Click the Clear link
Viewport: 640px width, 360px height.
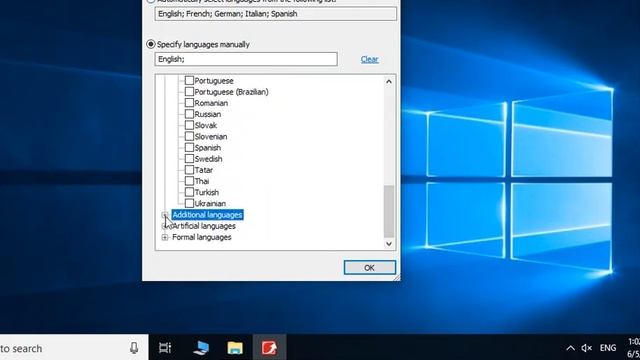tap(369, 59)
